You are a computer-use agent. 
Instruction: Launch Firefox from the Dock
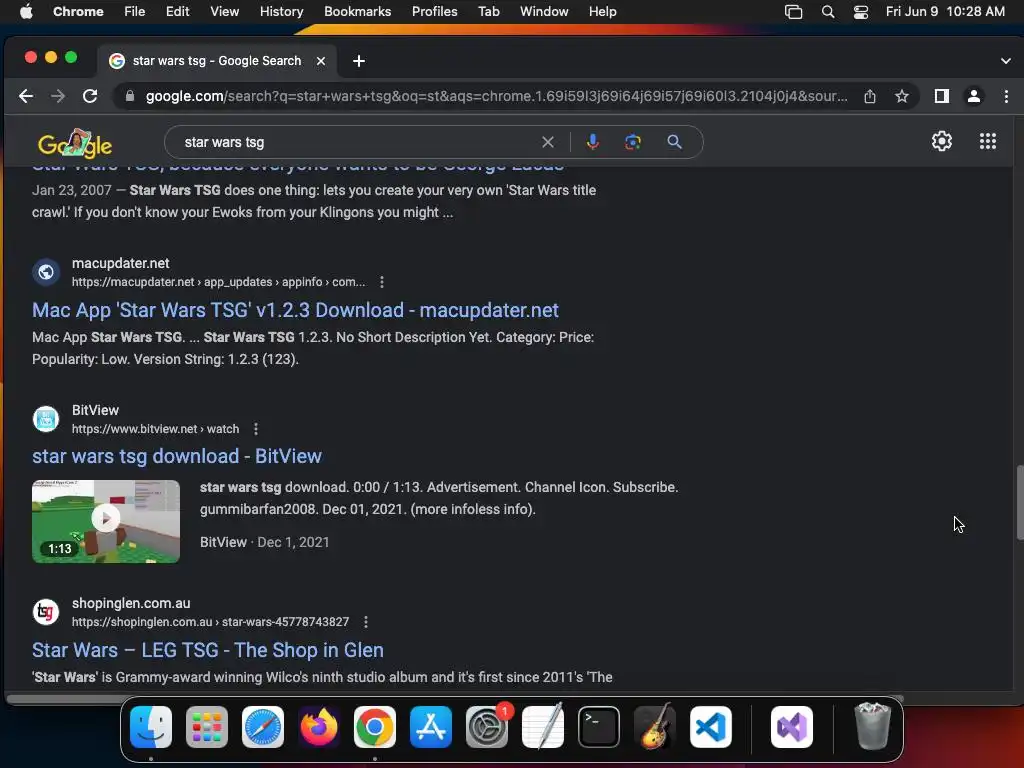319,727
